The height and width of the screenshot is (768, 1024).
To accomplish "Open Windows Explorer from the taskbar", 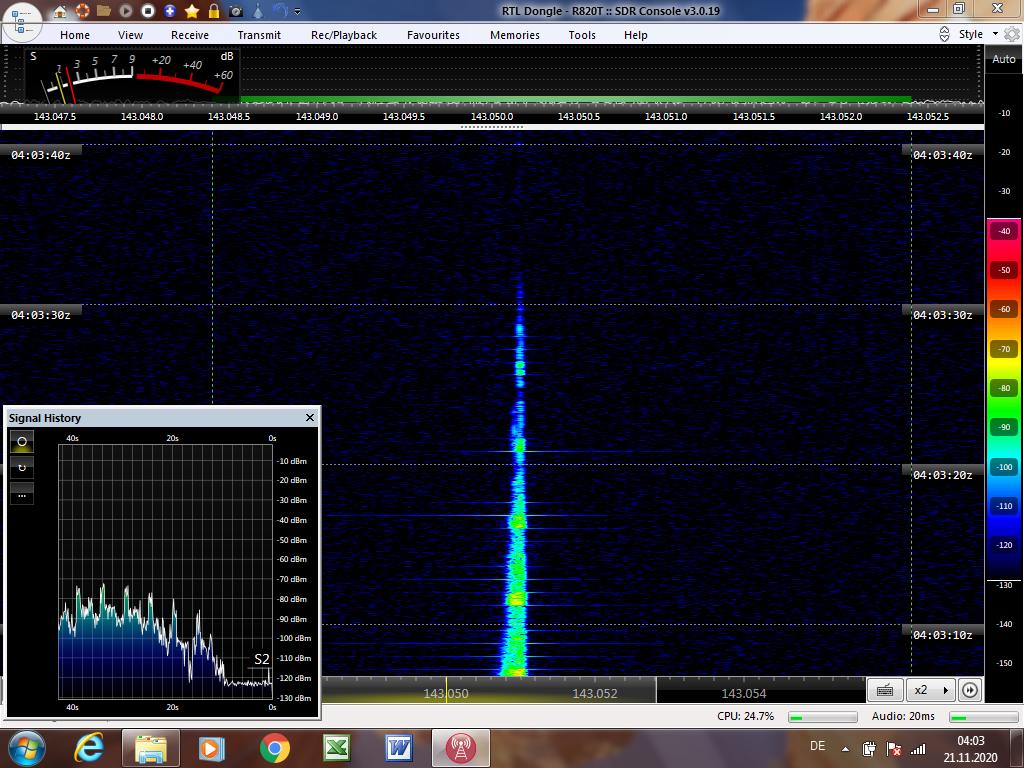I will [x=151, y=748].
